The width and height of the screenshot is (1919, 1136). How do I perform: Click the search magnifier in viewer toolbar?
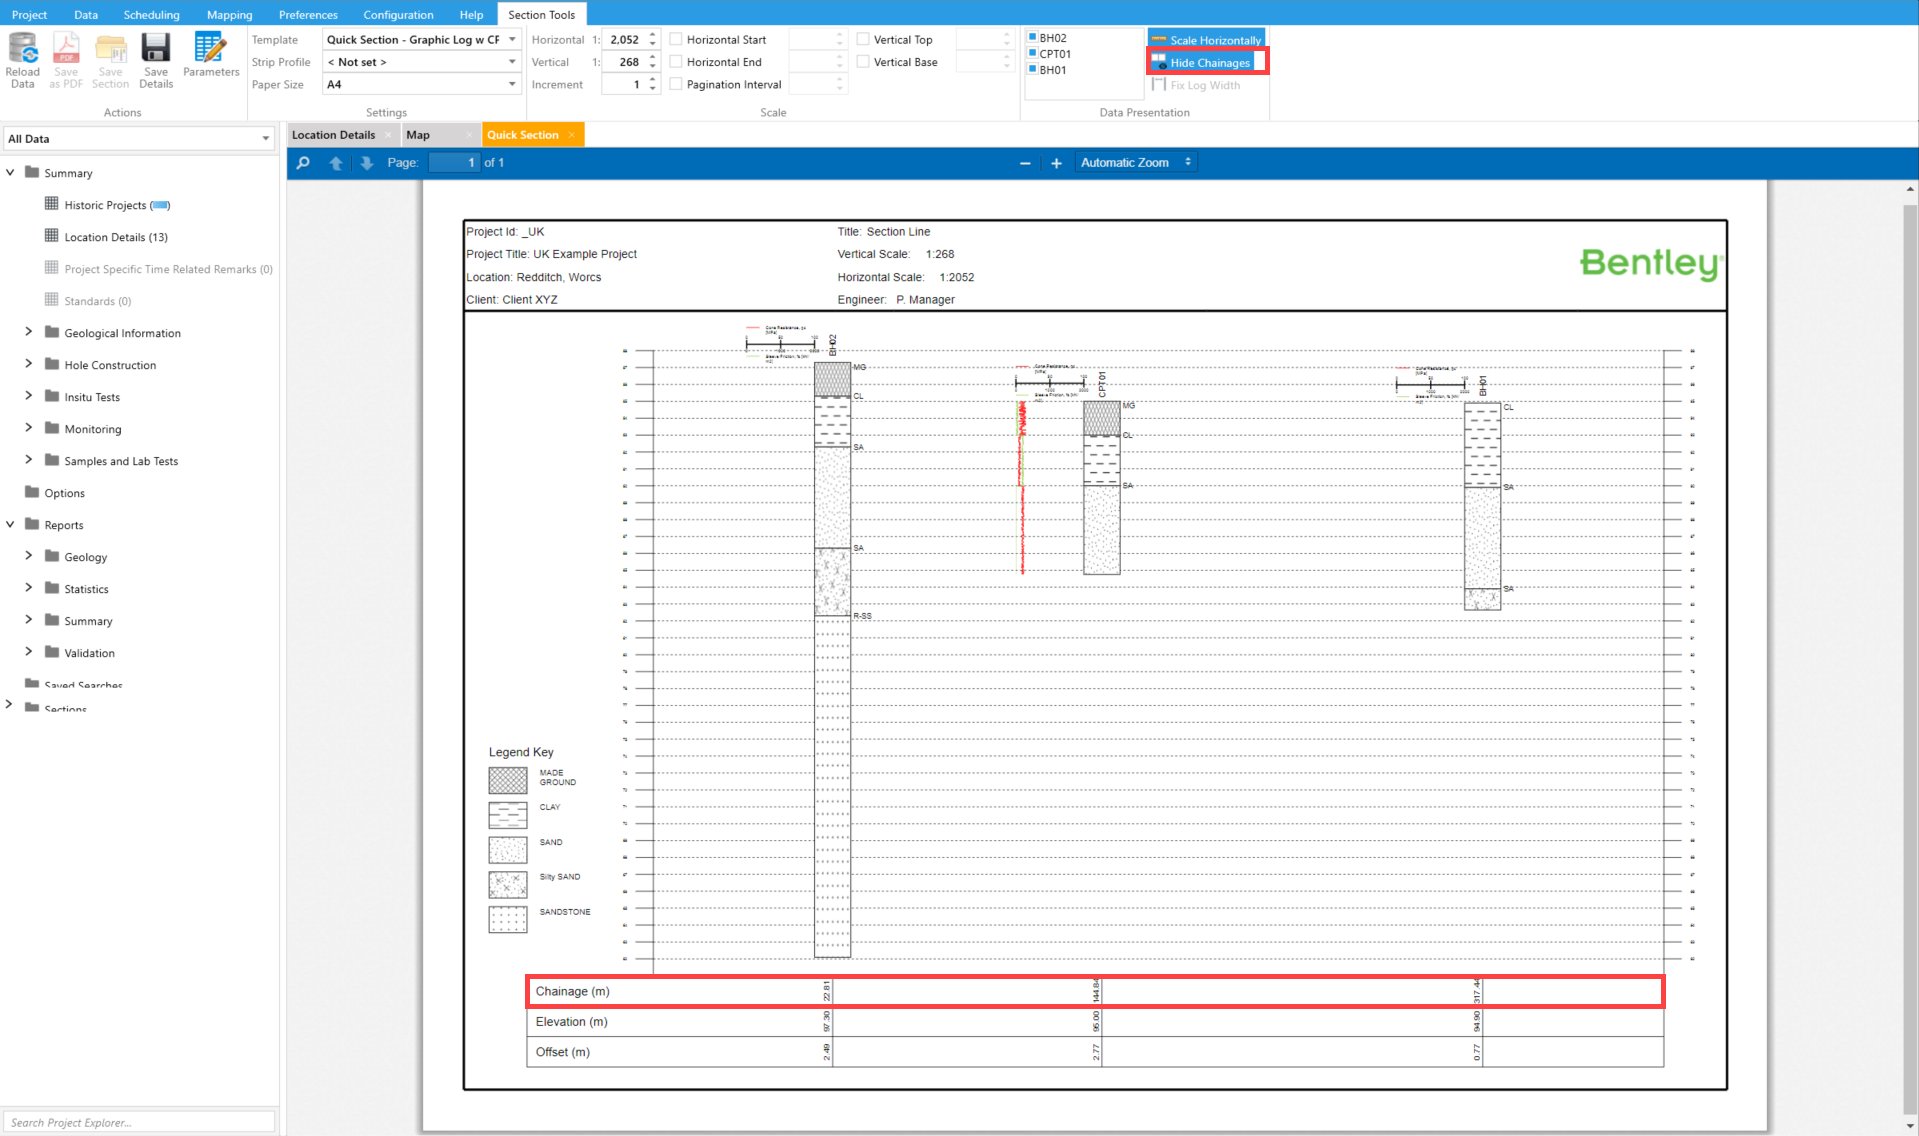(303, 163)
